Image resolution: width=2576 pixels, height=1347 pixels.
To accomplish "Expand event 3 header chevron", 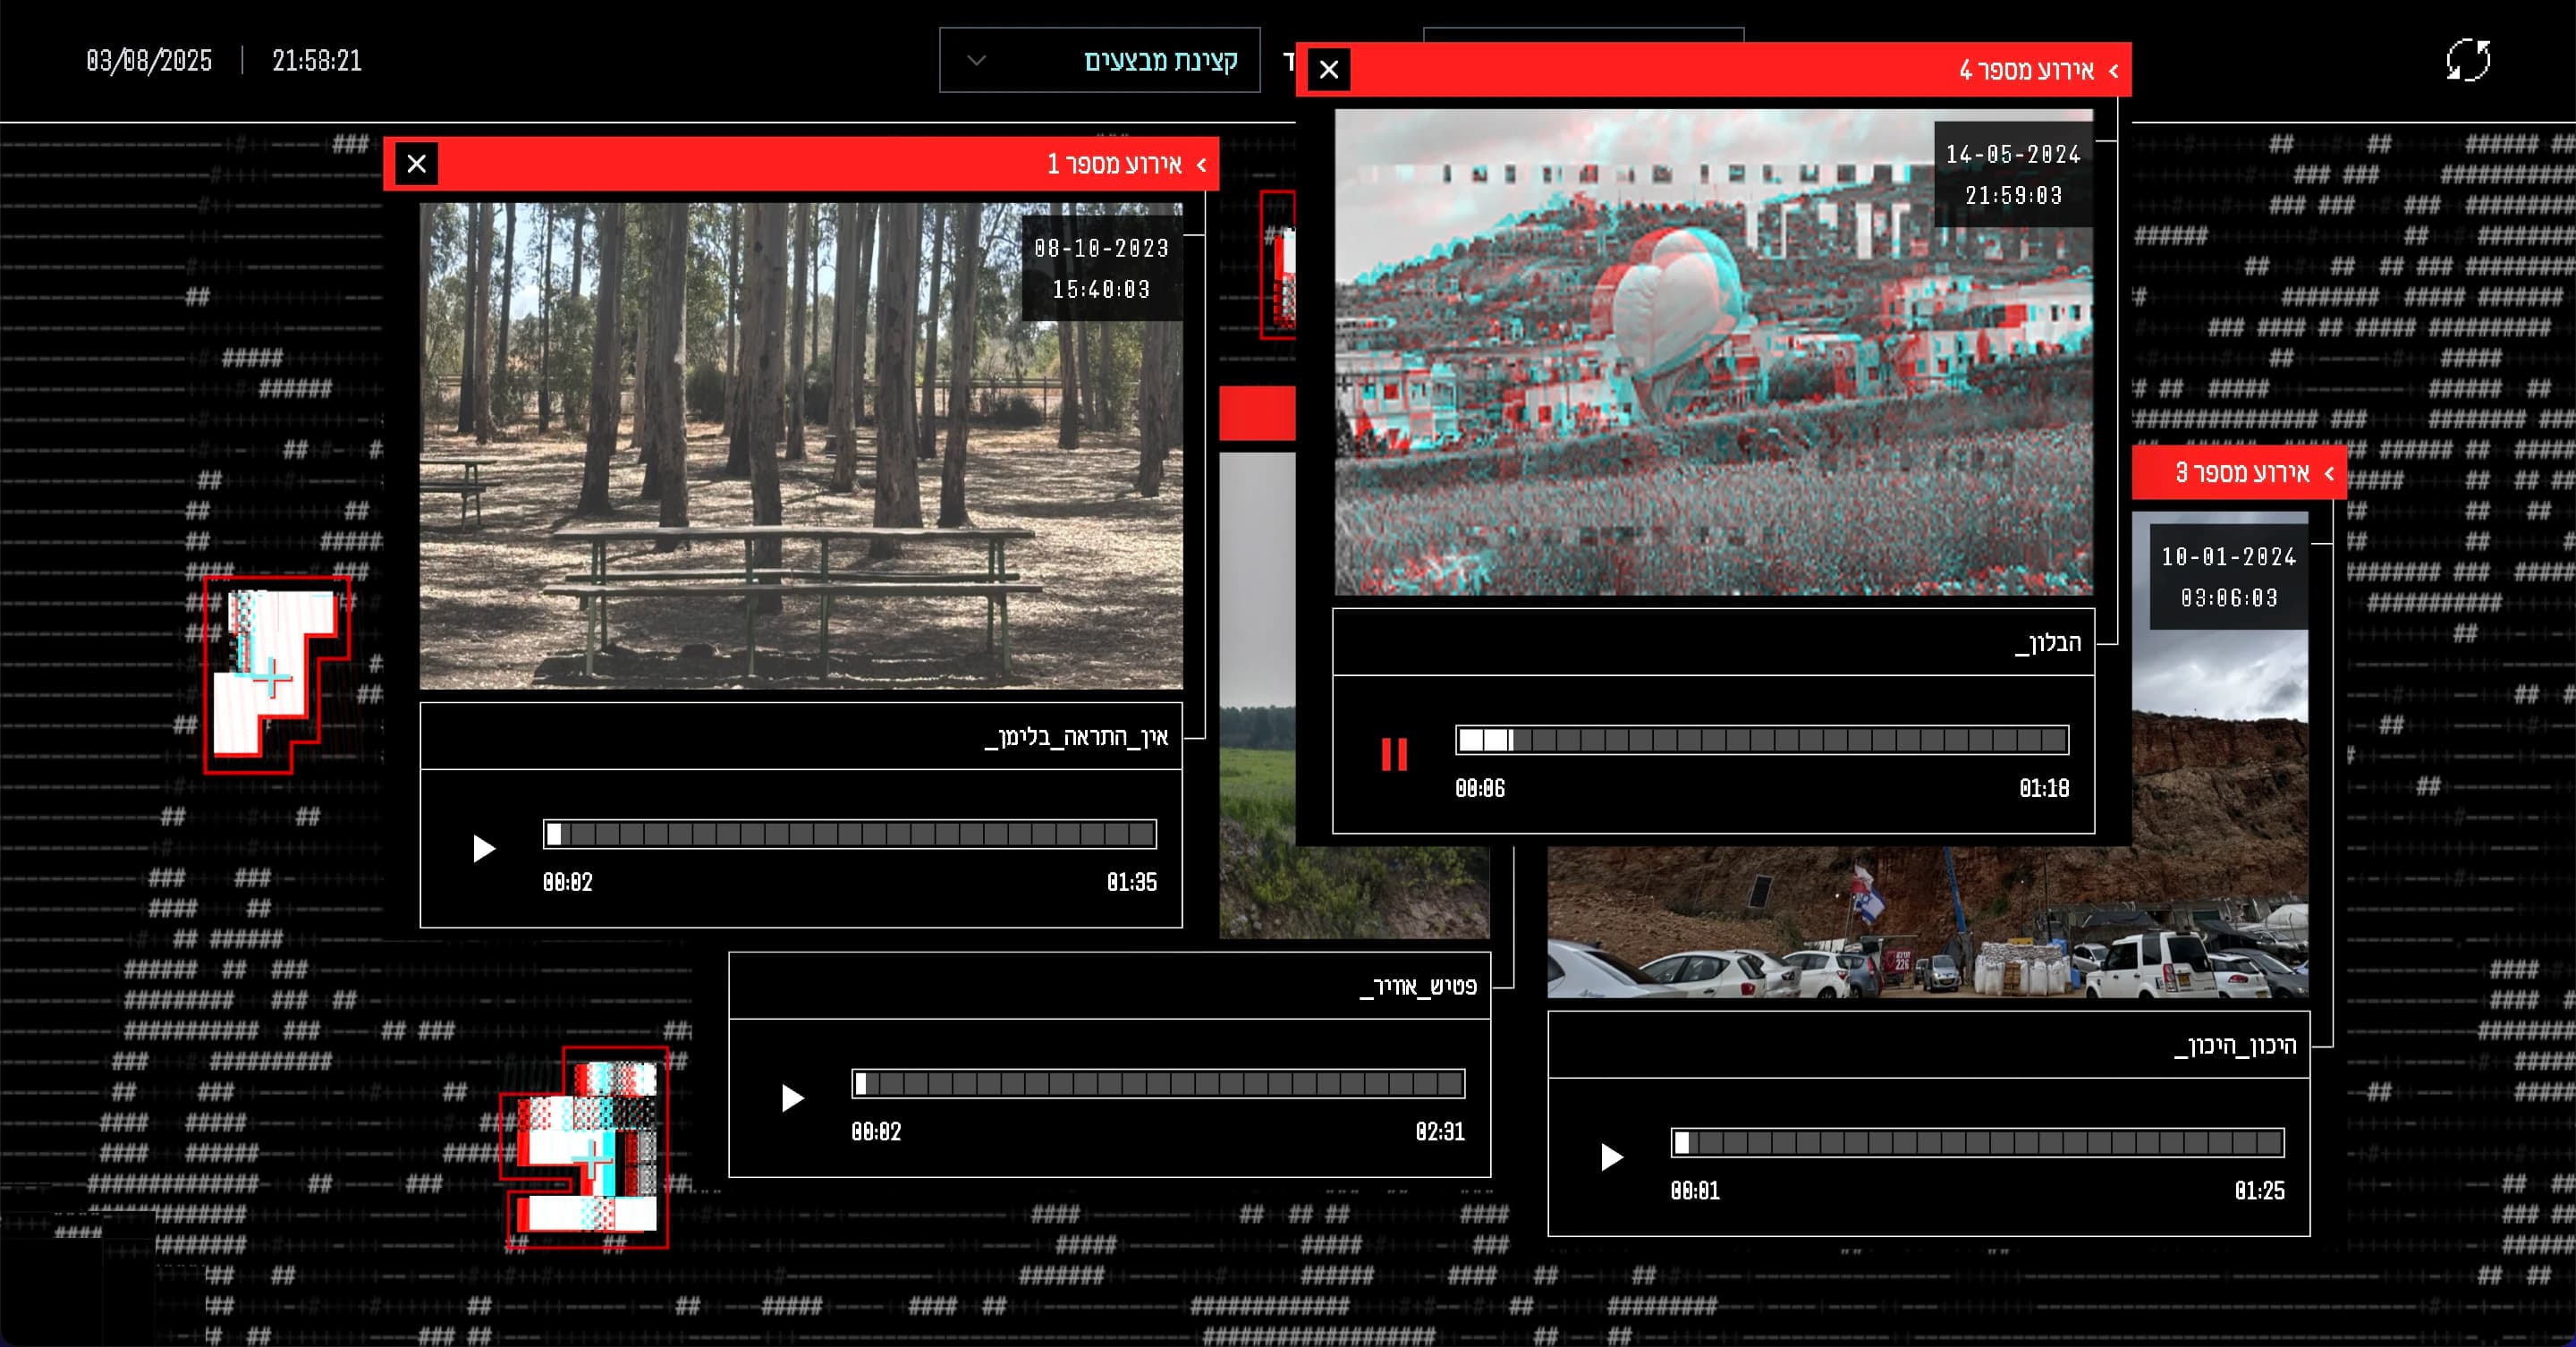I will [2329, 473].
